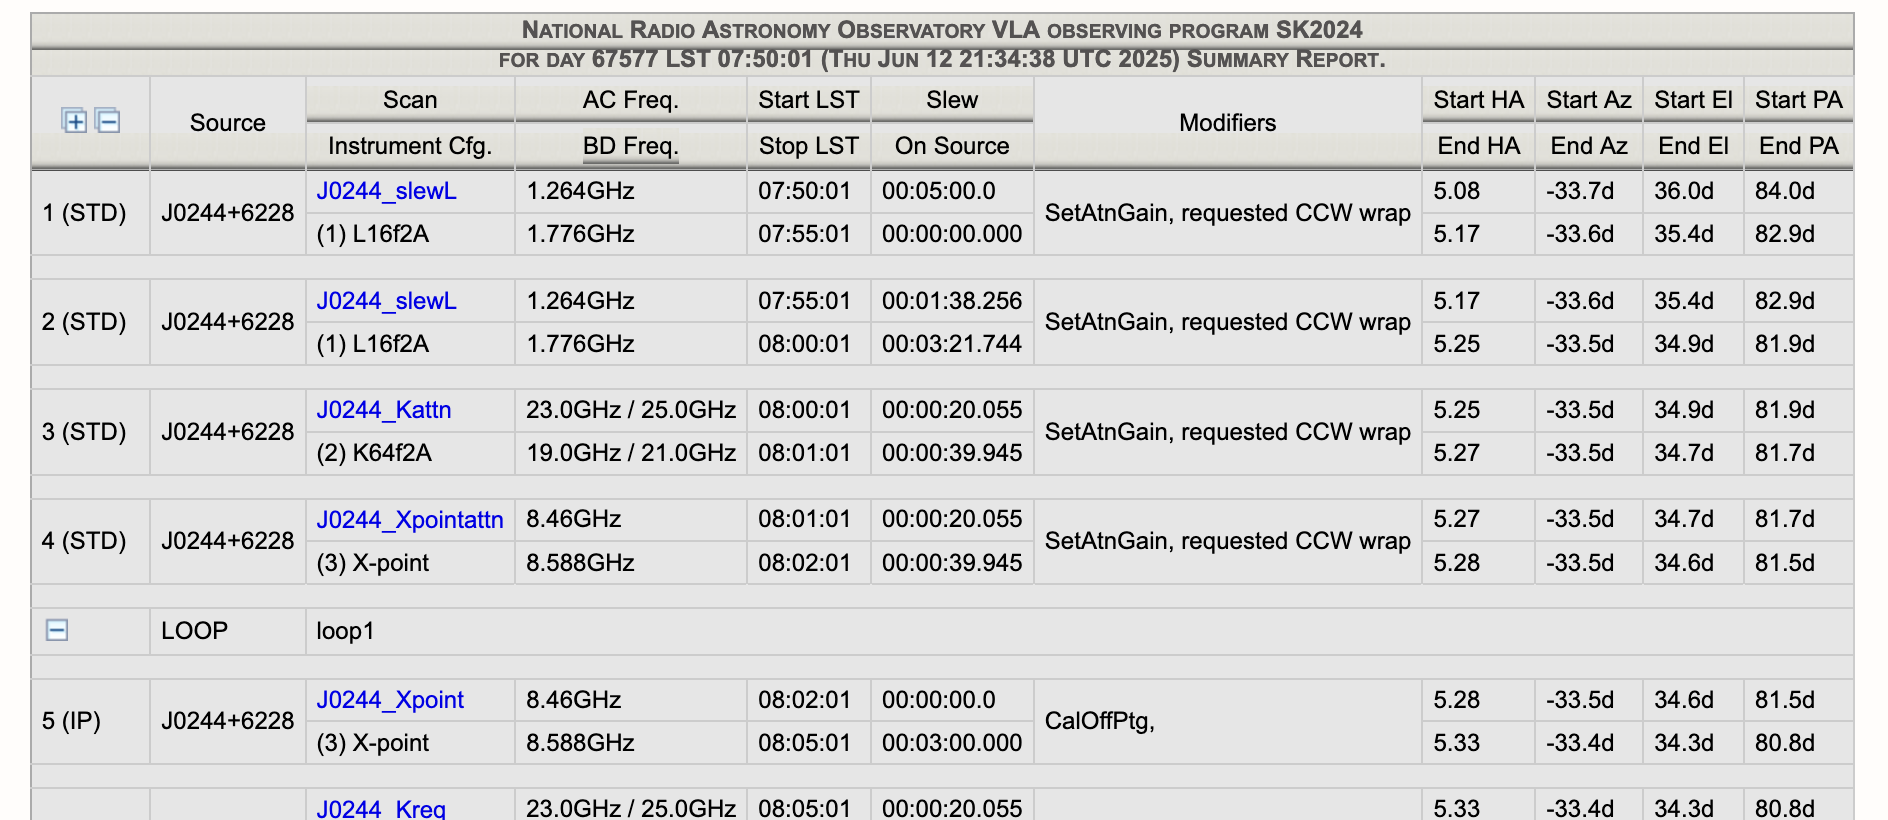This screenshot has width=1888, height=820.
Task: Click the loop1 label text
Action: (345, 631)
